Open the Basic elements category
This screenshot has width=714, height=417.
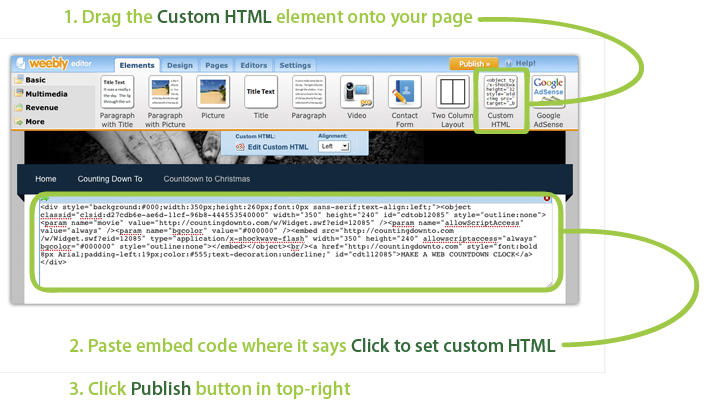click(x=30, y=80)
